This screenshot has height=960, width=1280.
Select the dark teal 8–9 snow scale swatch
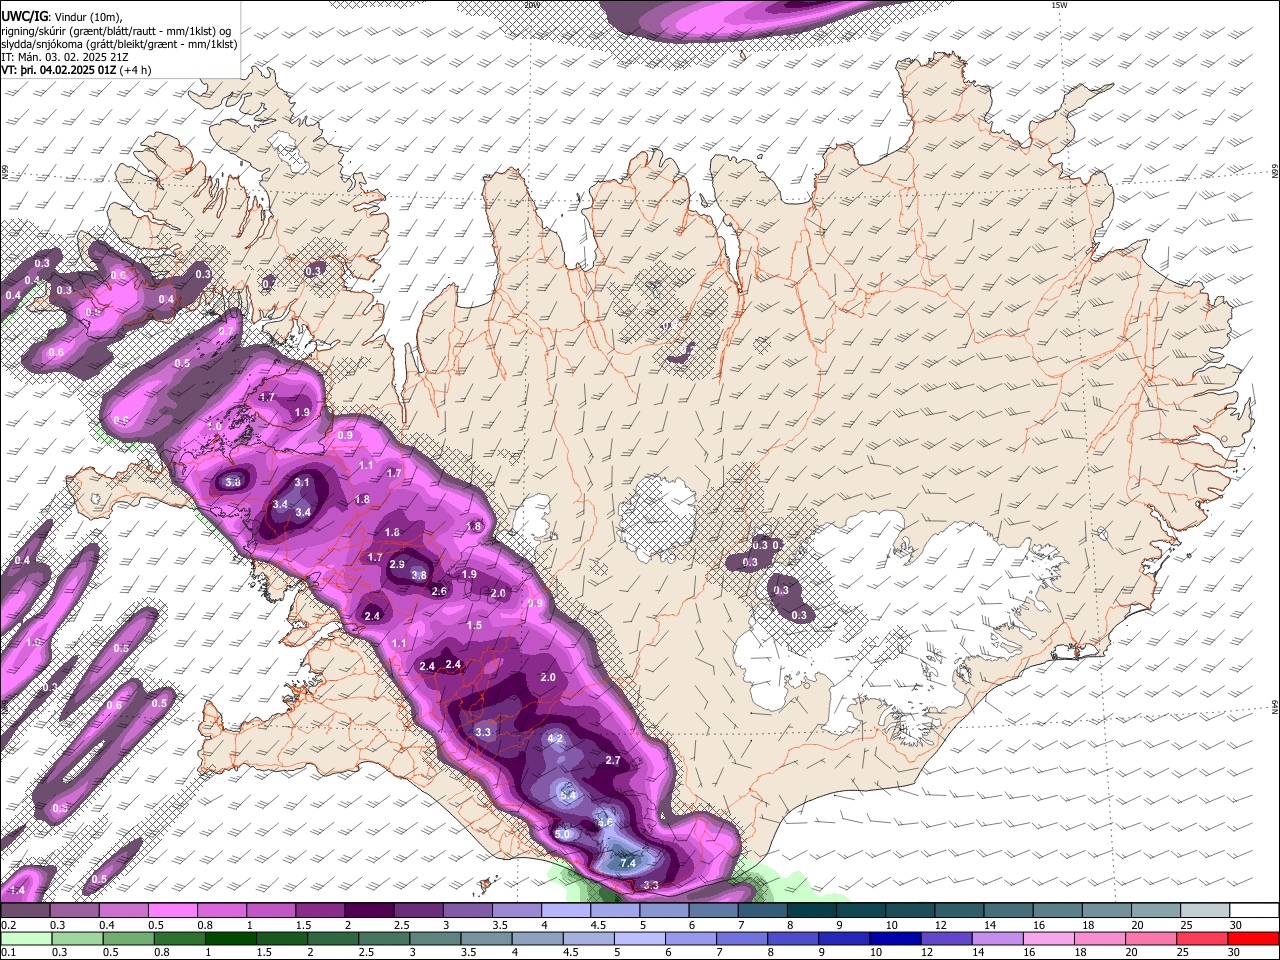click(x=811, y=910)
